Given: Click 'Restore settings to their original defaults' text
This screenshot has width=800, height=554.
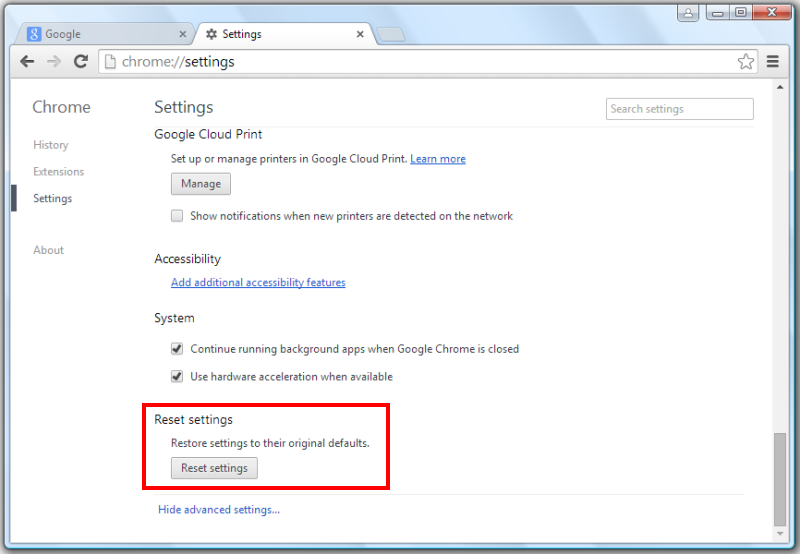Looking at the screenshot, I should [x=270, y=443].
